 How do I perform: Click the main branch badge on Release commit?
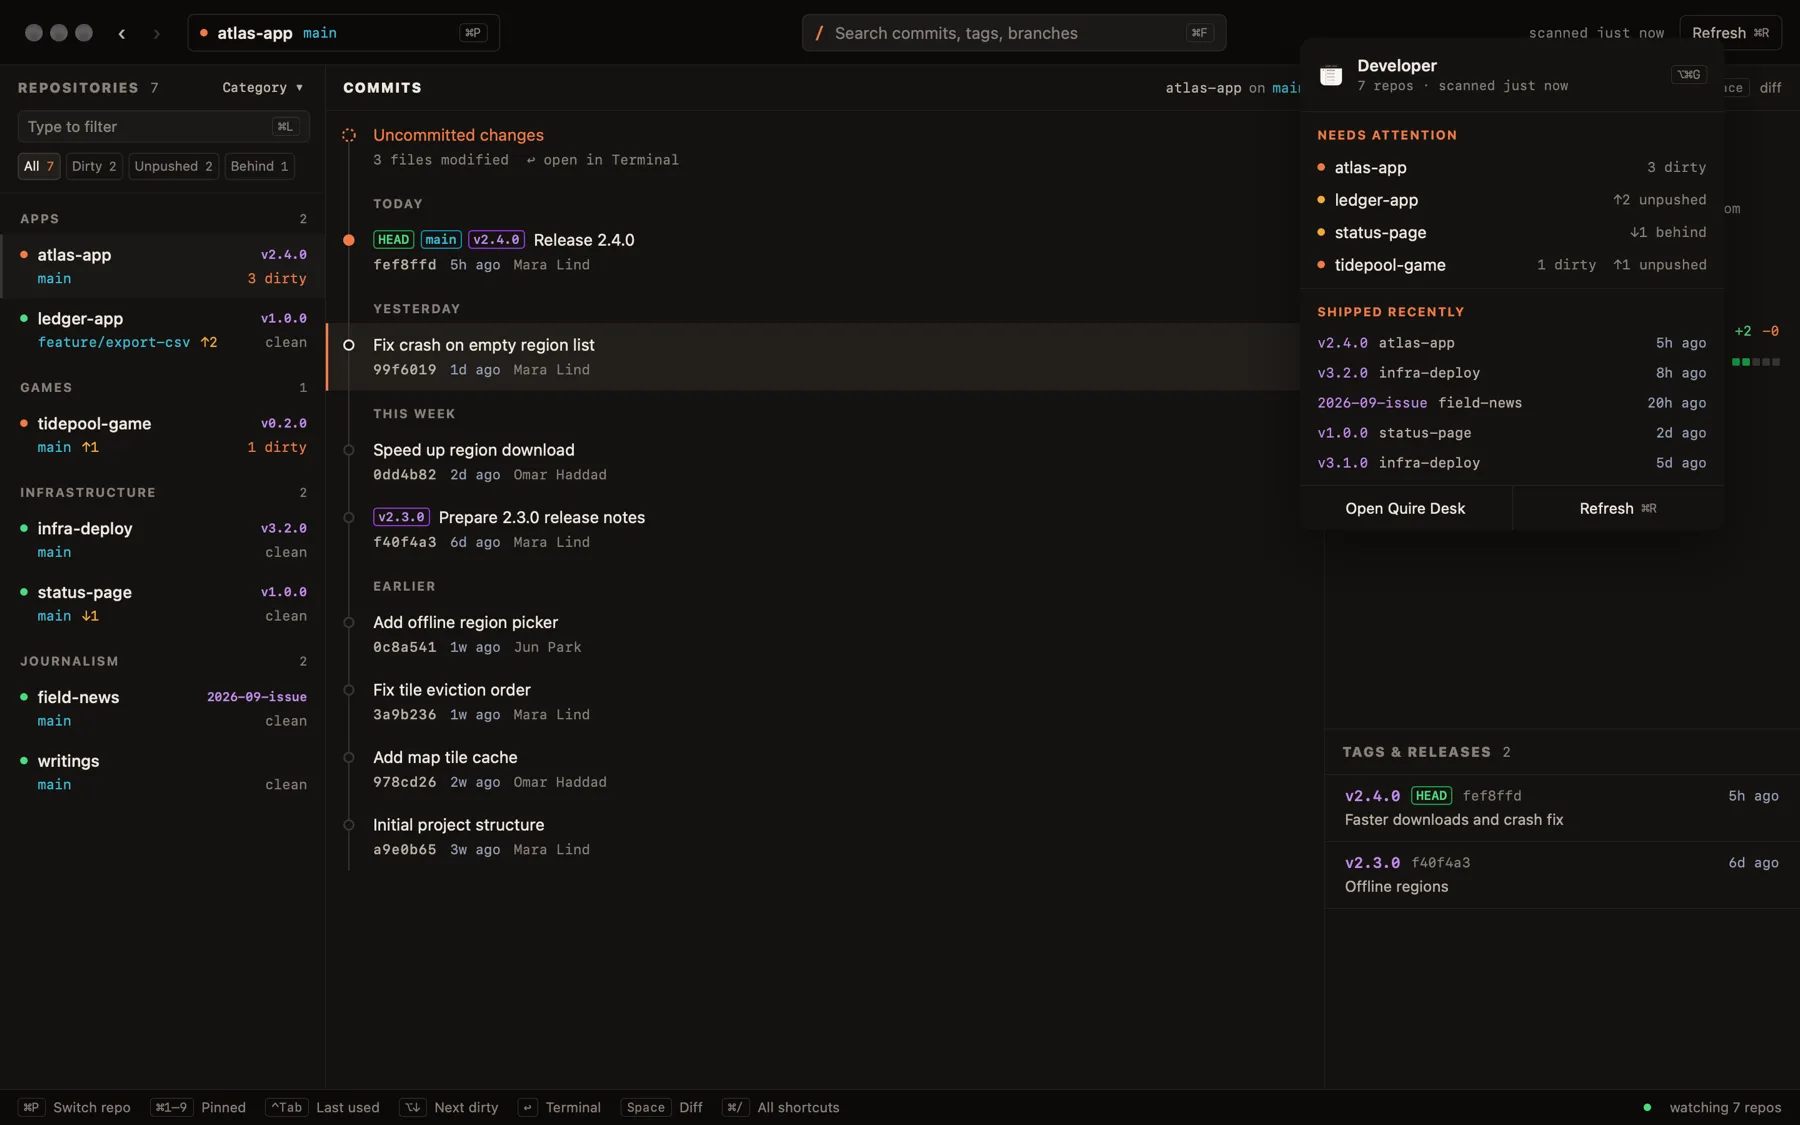(441, 240)
